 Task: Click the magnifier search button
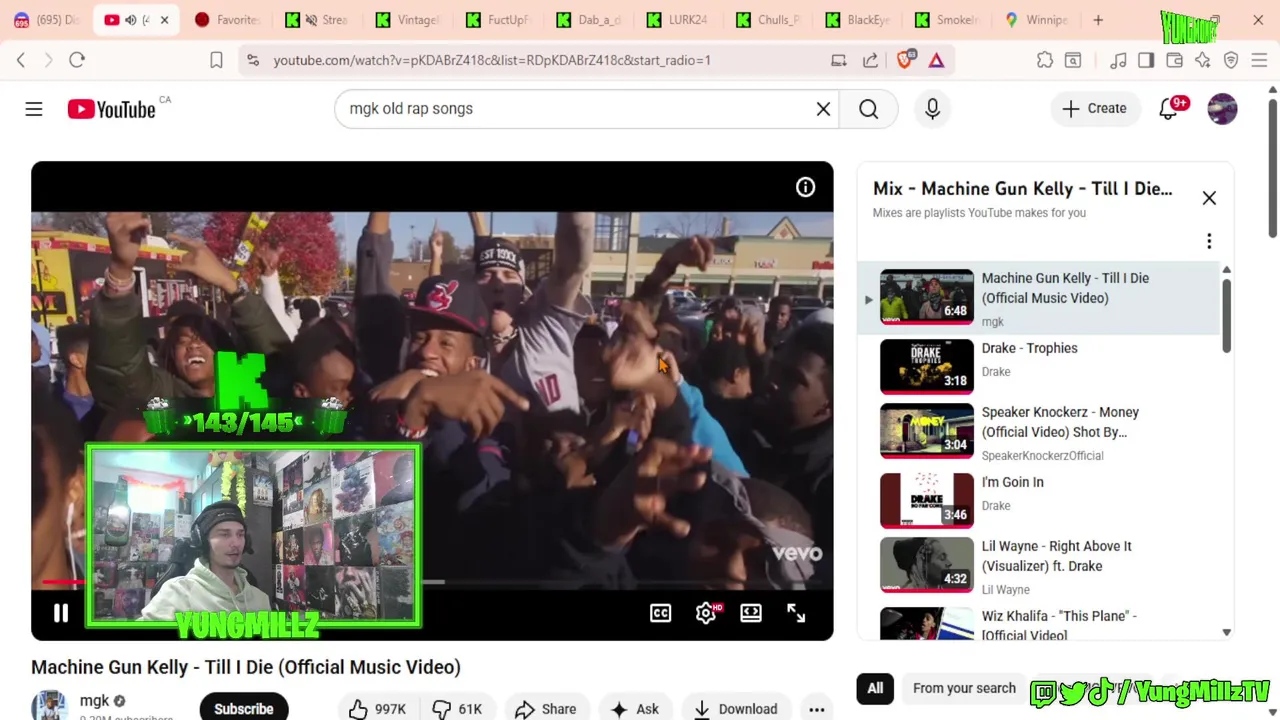(868, 109)
